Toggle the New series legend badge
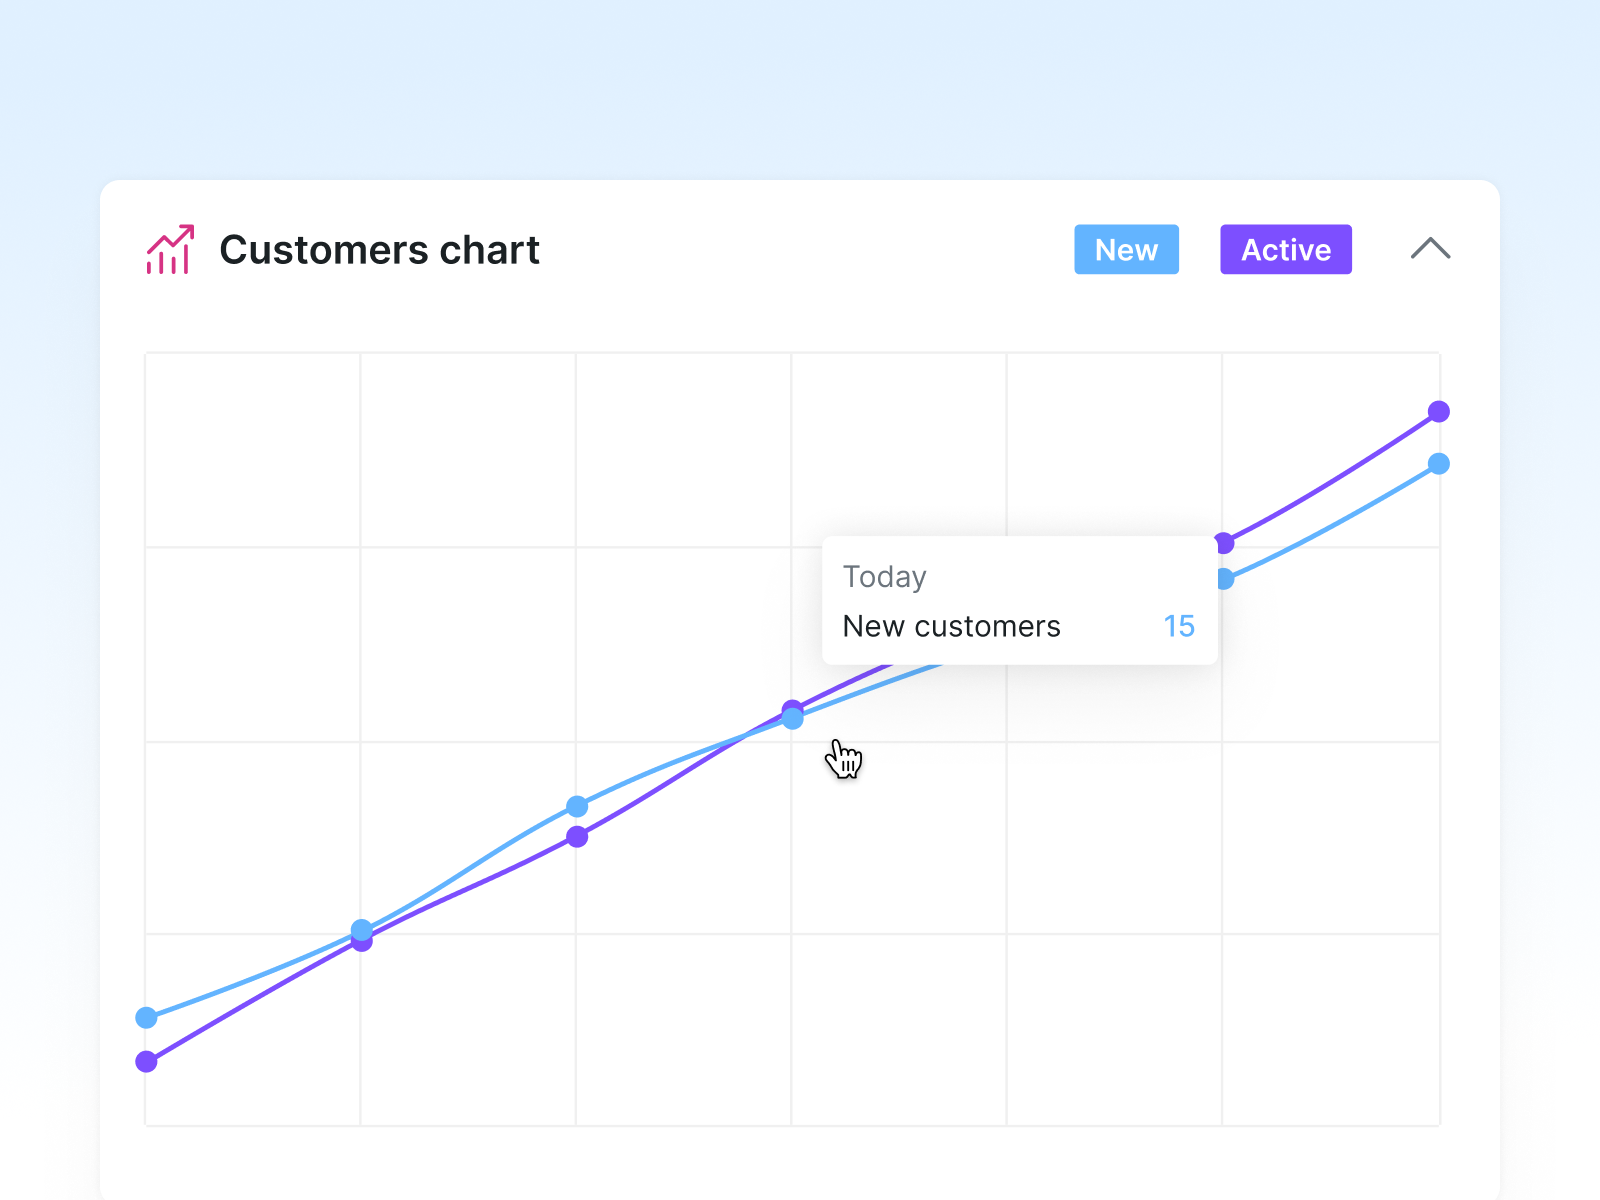 pos(1126,250)
